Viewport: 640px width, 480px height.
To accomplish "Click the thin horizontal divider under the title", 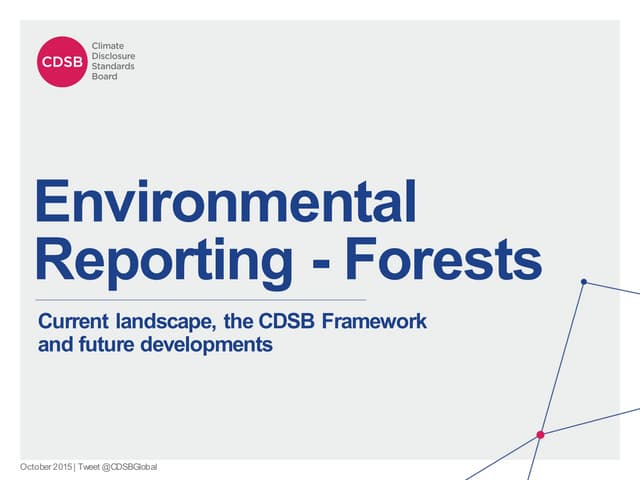I will coord(200,299).
